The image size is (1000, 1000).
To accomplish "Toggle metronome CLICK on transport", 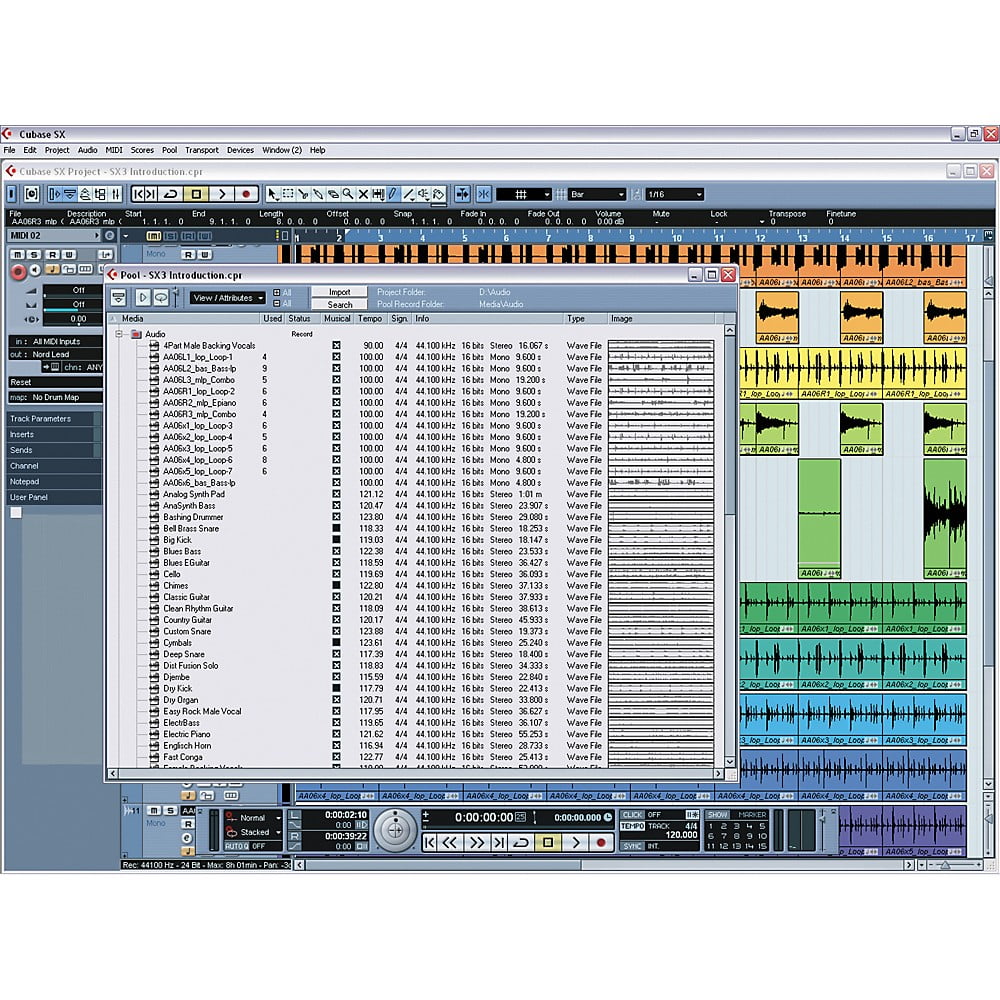I will (632, 815).
